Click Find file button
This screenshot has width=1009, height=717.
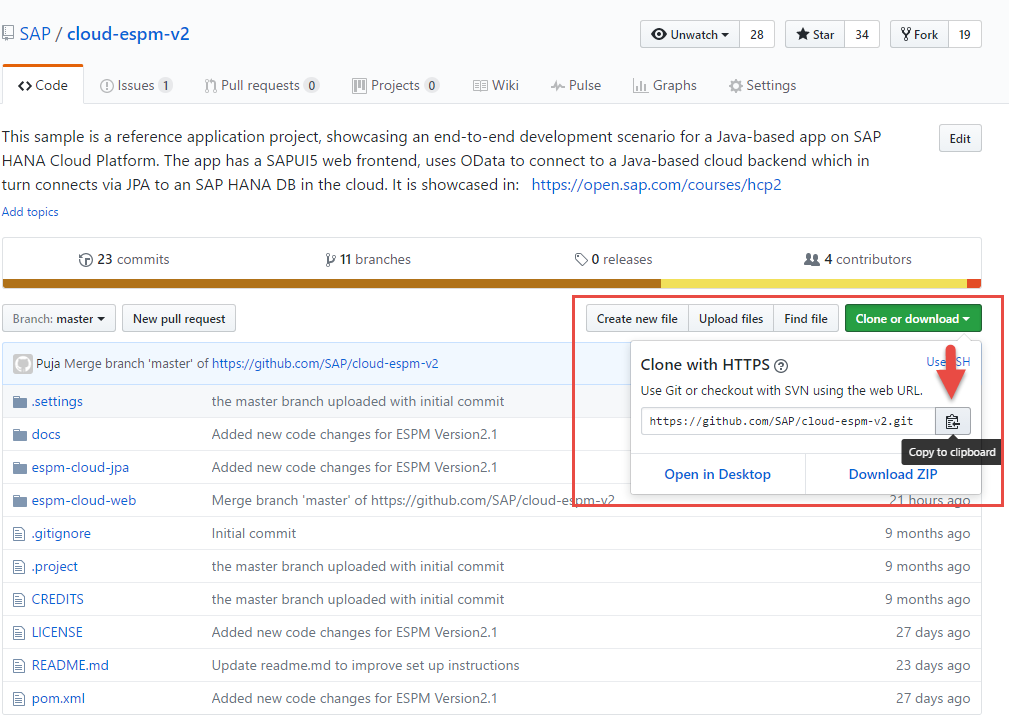pos(806,319)
